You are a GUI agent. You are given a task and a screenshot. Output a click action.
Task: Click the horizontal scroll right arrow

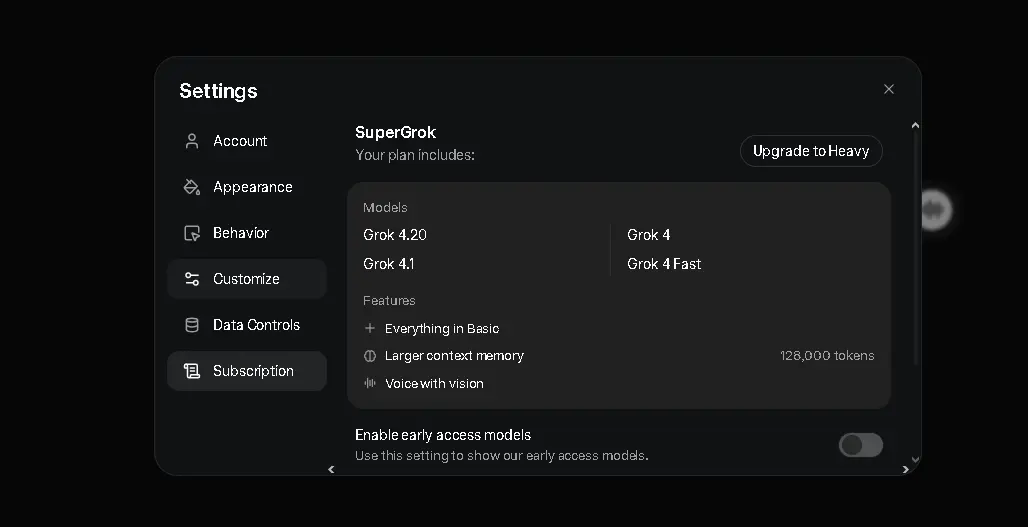(905, 469)
